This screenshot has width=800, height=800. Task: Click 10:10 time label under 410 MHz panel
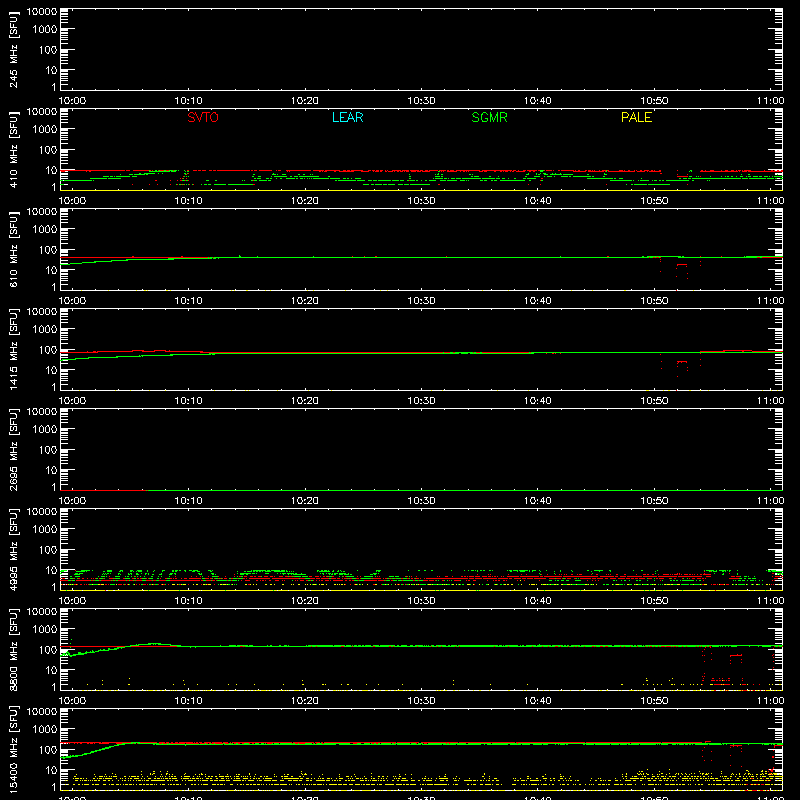189,201
